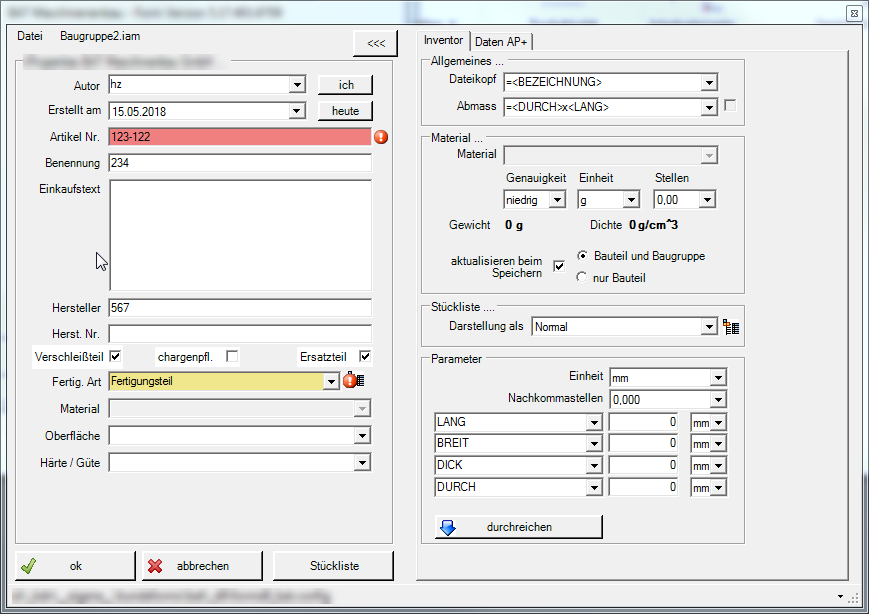Click the small status bar arrow at bottom right
The width and height of the screenshot is (869, 614).
839,596
